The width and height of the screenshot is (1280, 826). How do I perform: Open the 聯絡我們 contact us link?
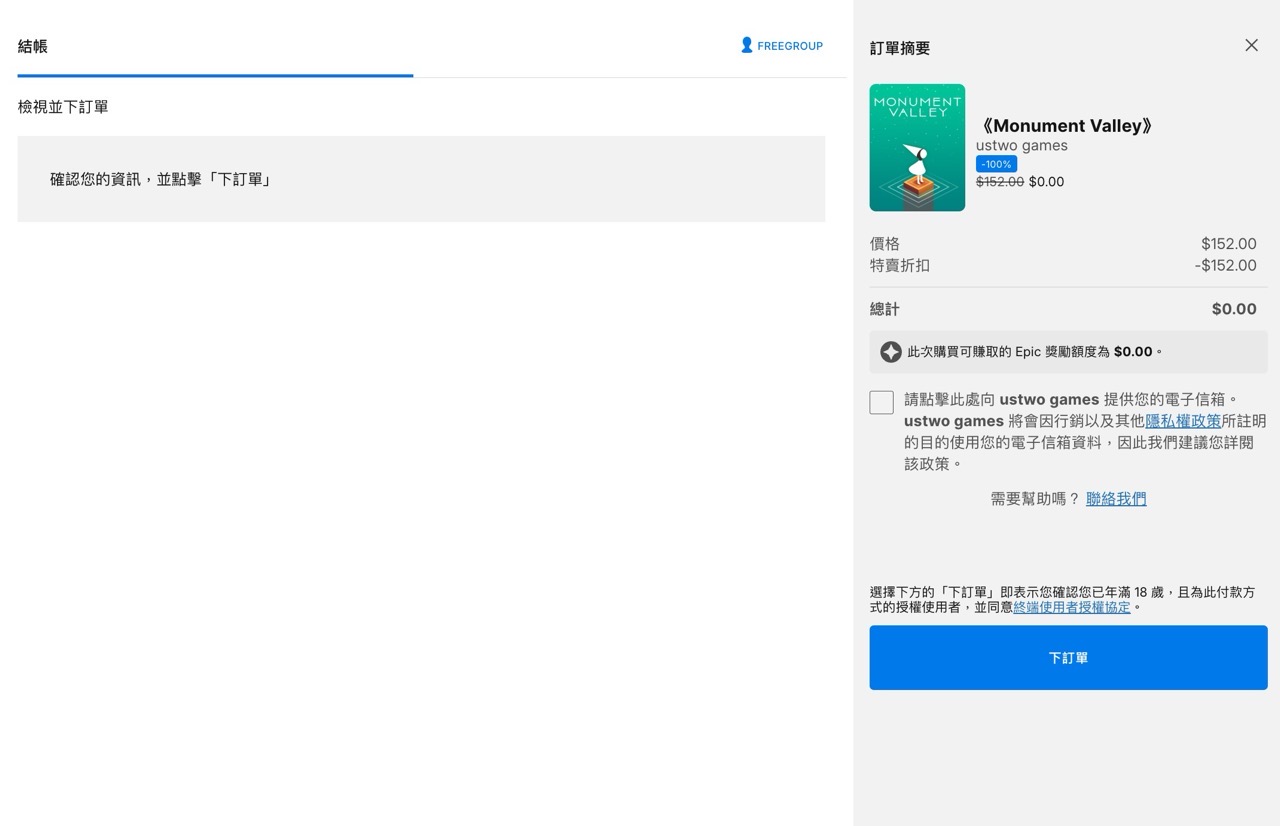pyautogui.click(x=1116, y=499)
